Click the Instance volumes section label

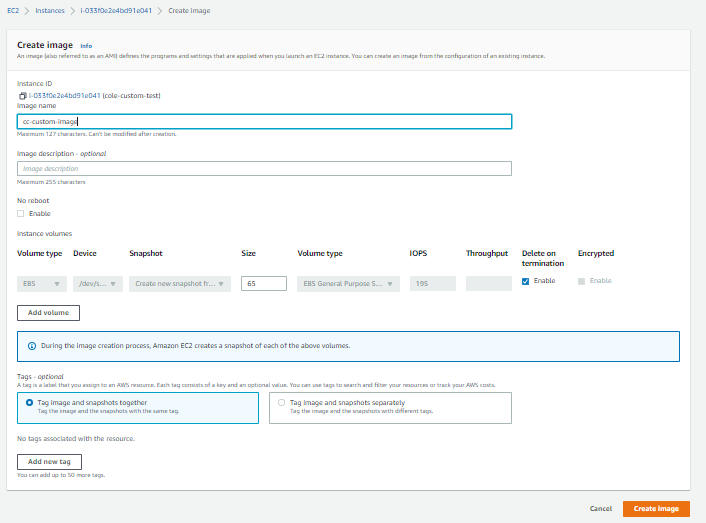click(44, 234)
